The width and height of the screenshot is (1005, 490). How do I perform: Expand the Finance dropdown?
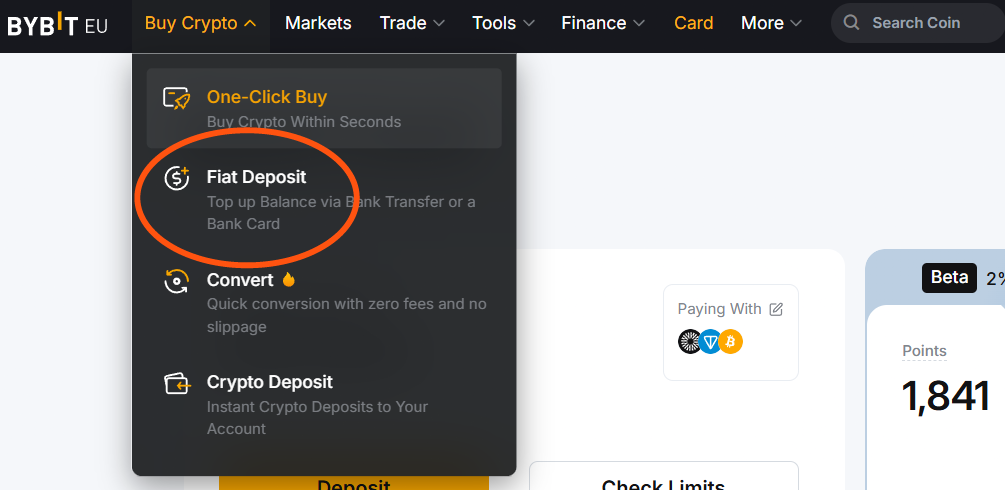point(603,23)
